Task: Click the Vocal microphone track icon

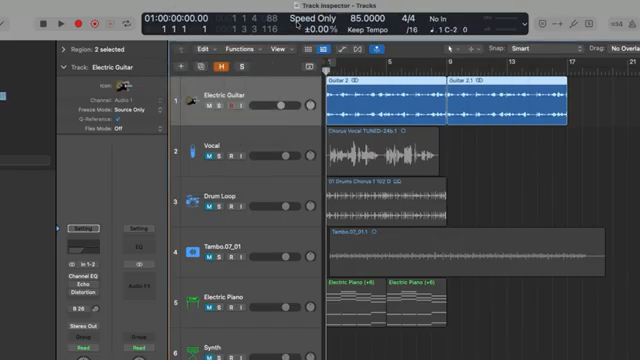Action: click(193, 151)
